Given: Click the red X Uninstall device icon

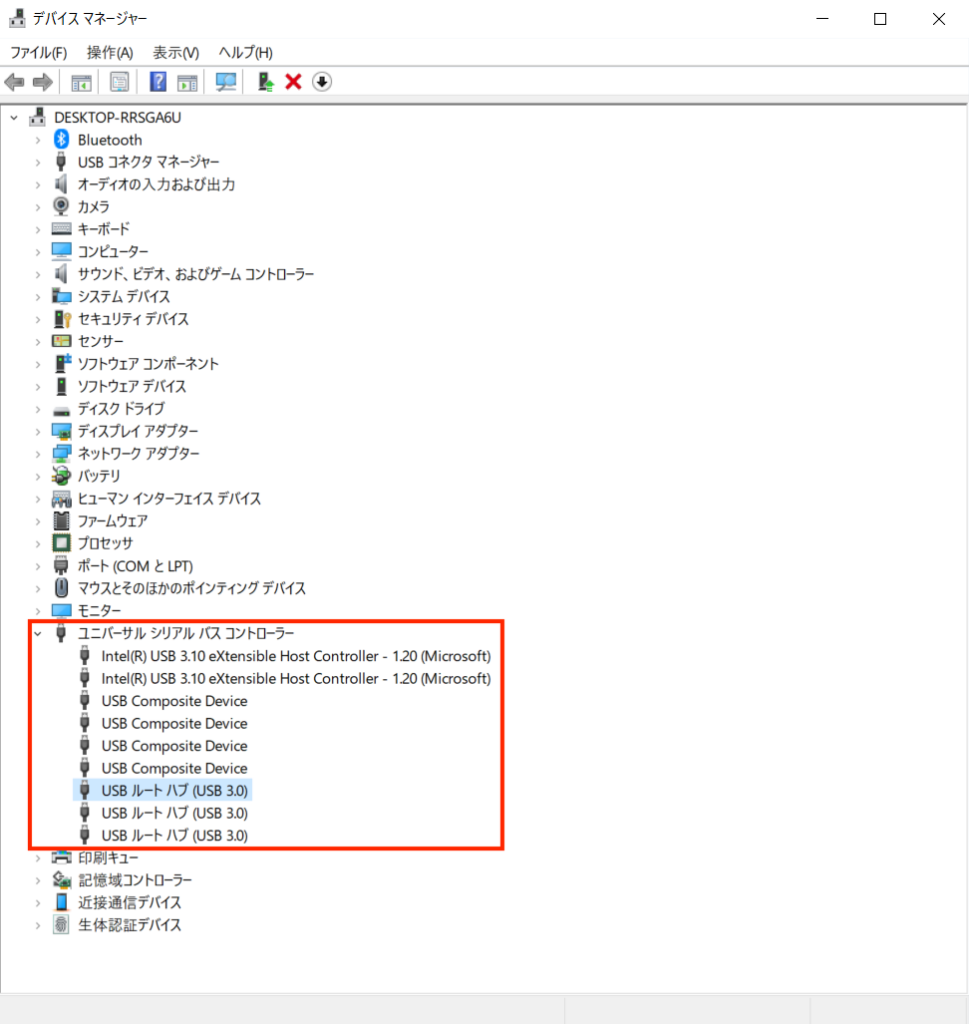Looking at the screenshot, I should (293, 82).
